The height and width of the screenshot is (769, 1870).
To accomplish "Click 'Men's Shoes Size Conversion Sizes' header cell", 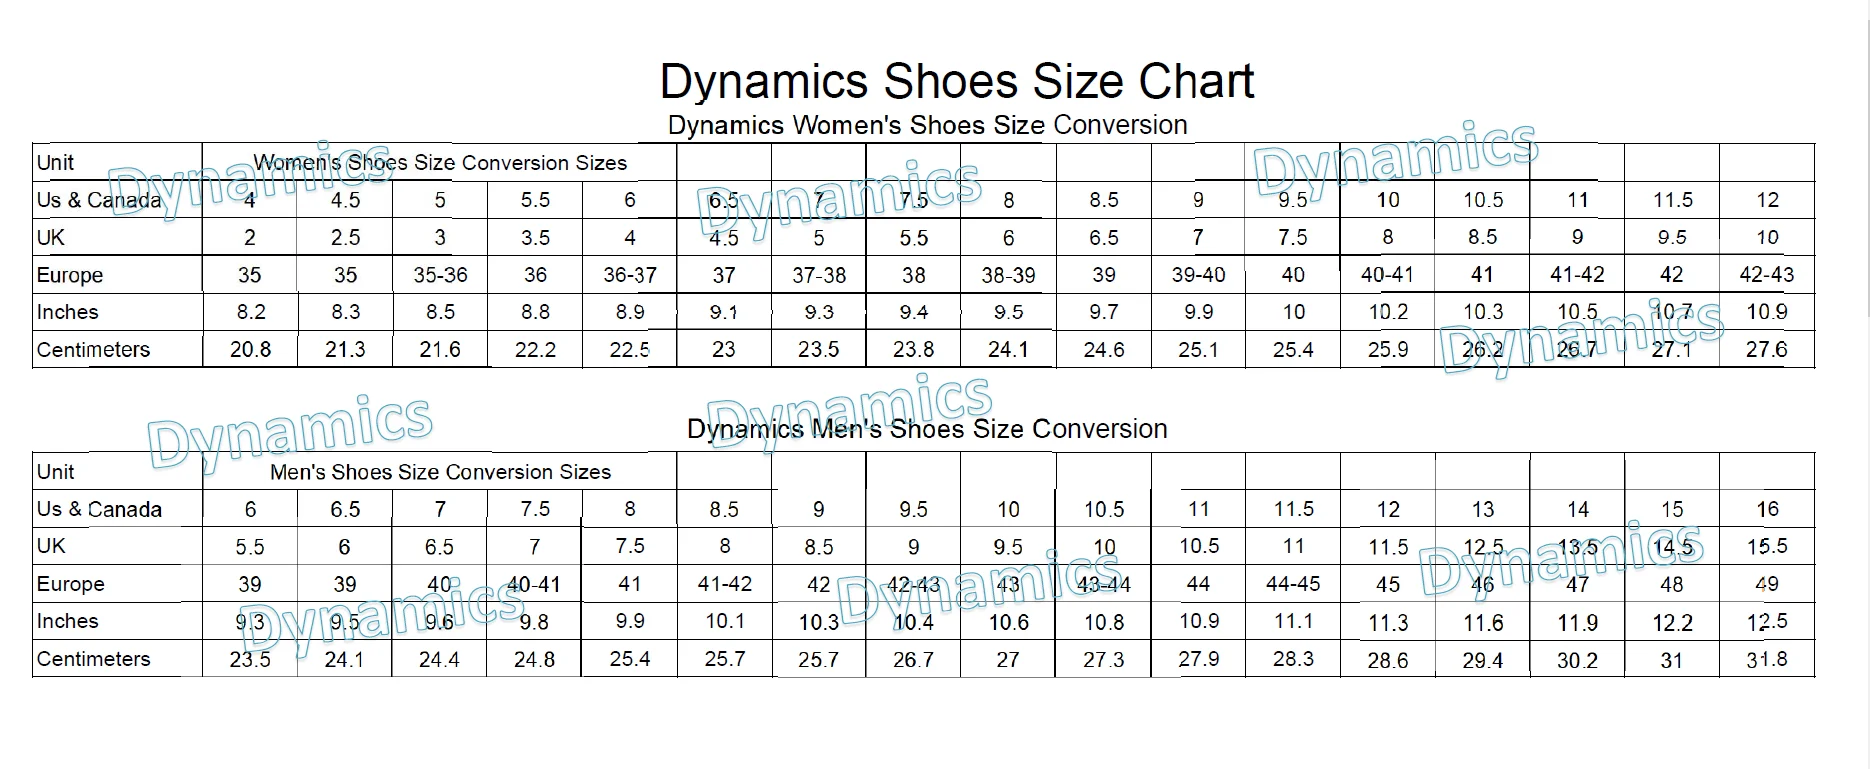I will [x=440, y=472].
